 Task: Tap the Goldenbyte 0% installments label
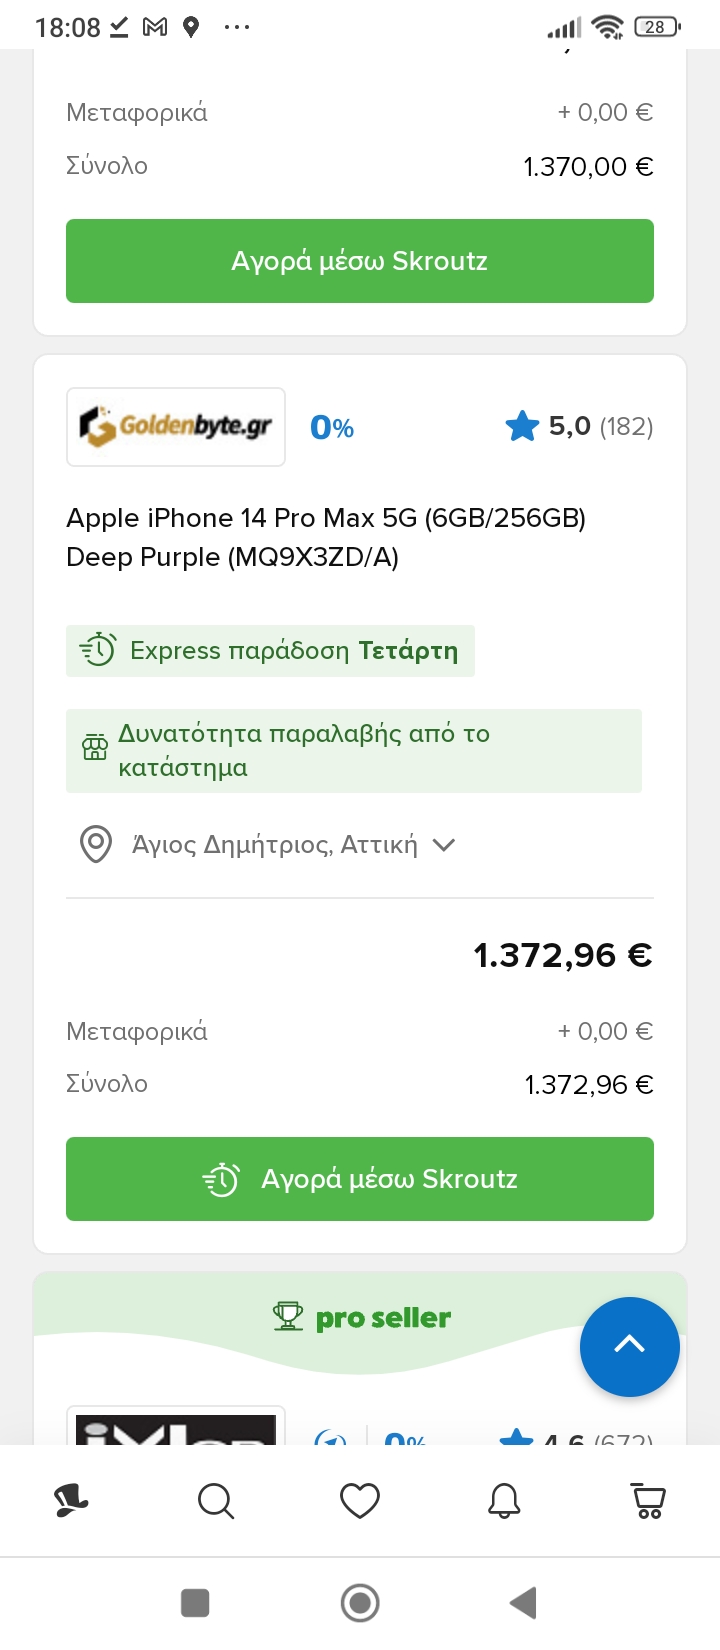coord(332,428)
